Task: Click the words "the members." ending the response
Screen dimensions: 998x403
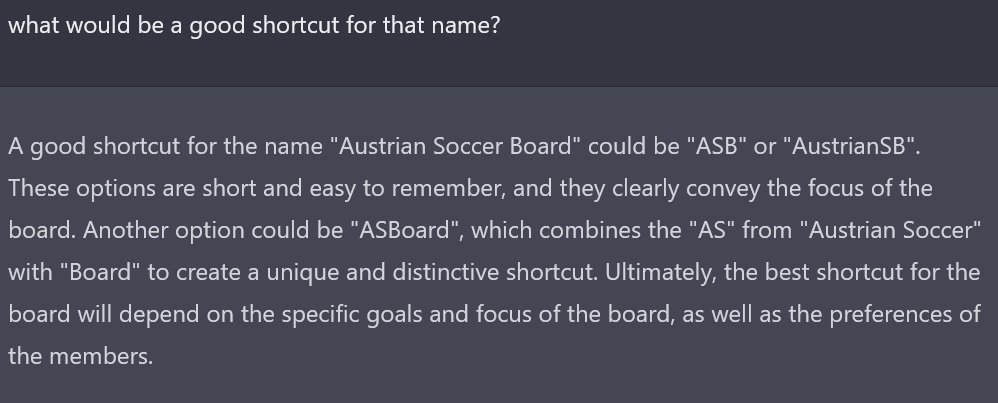Action: (80, 356)
